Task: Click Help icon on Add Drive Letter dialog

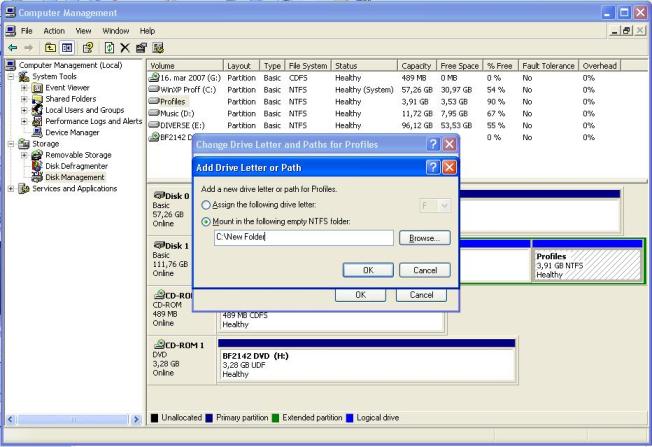Action: tap(433, 167)
